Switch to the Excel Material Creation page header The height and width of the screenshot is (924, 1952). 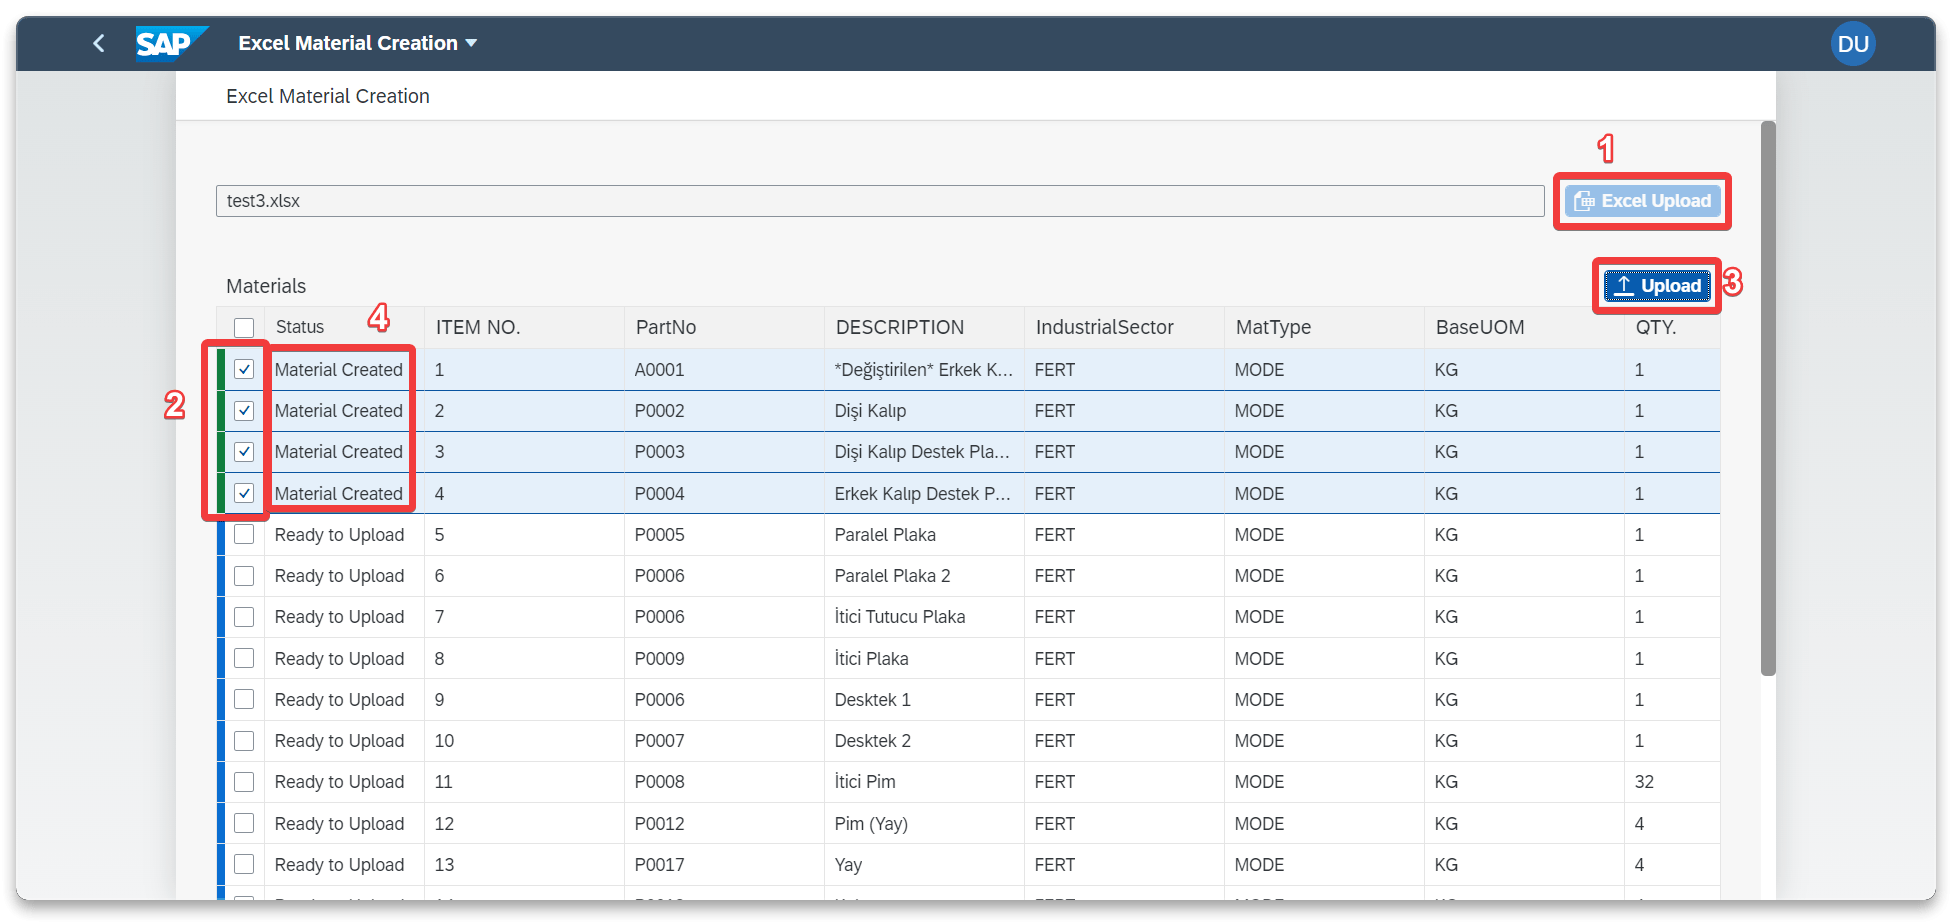point(327,95)
